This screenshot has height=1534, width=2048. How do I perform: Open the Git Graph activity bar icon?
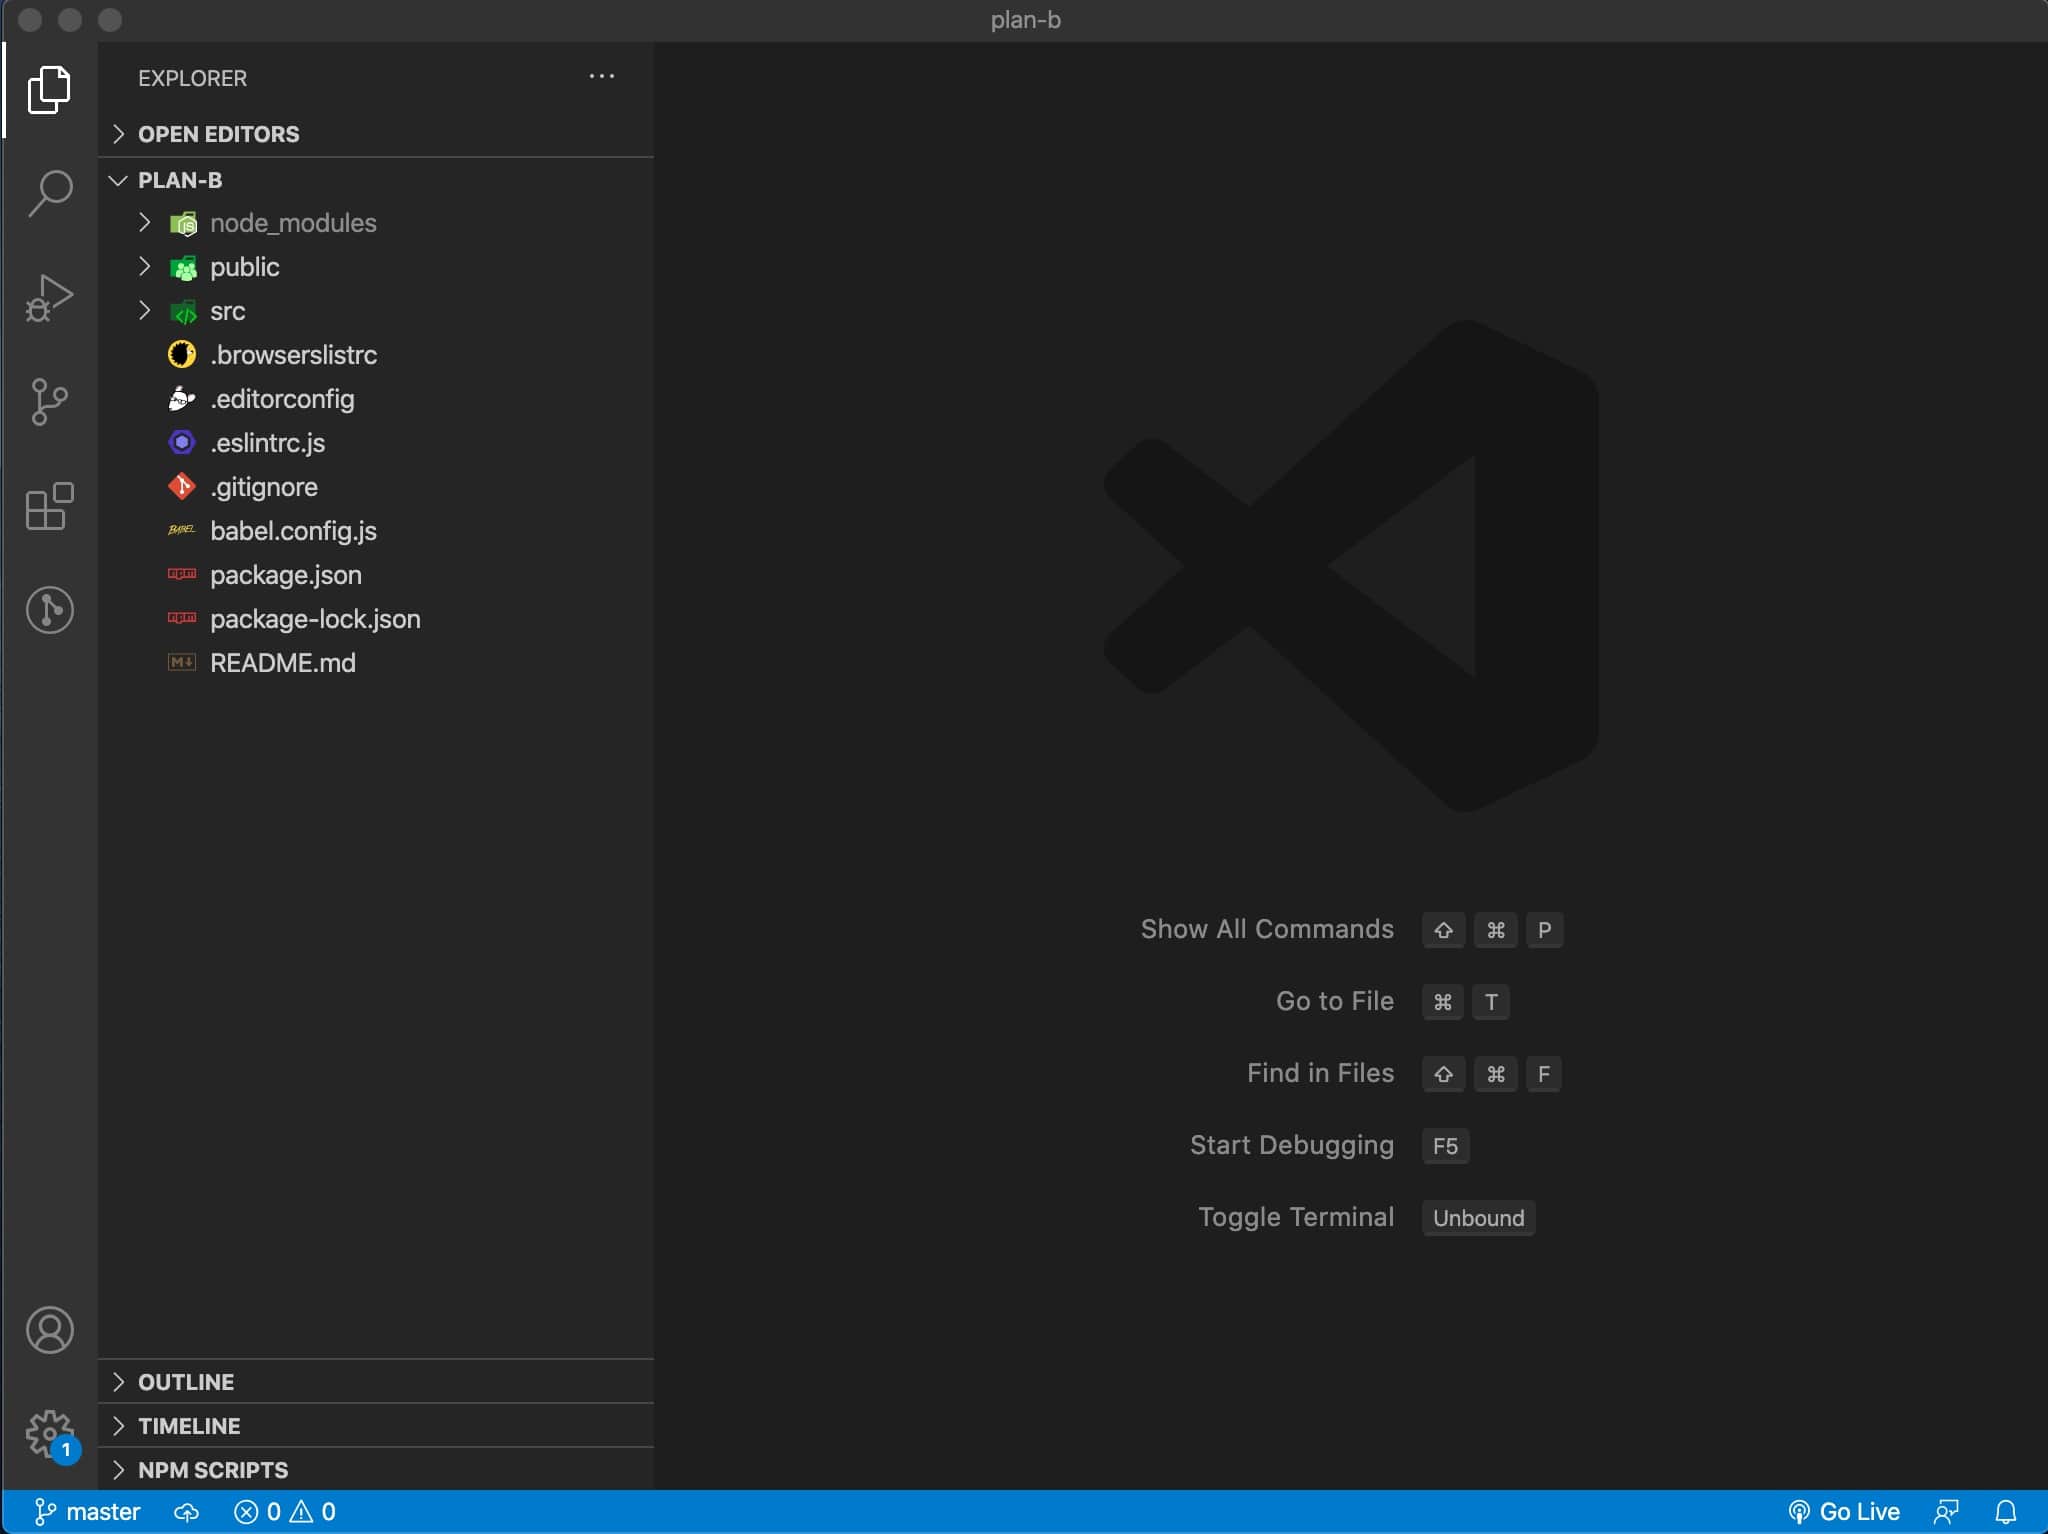pyautogui.click(x=50, y=610)
